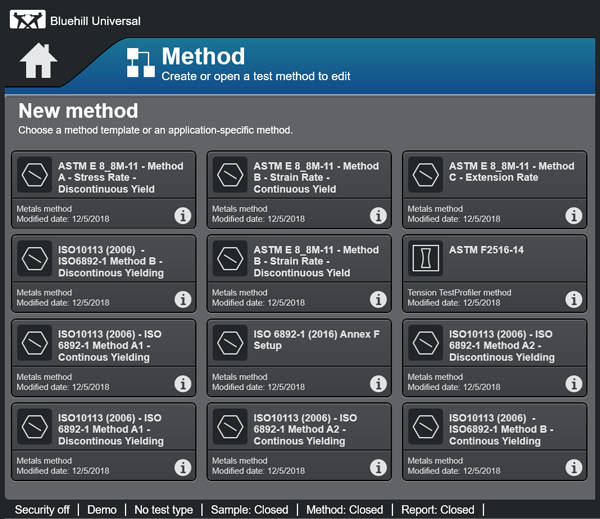Image resolution: width=600 pixels, height=519 pixels.
Task: Click the New method heading
Action: pos(78,111)
